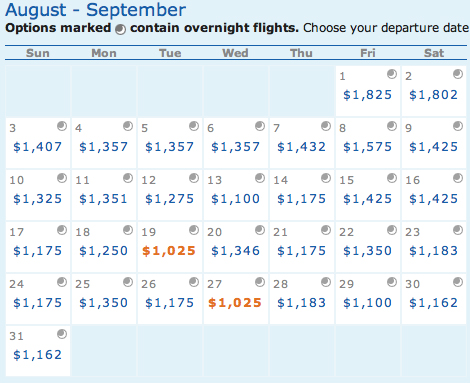Click the overnight icon on day 4
The width and height of the screenshot is (470, 383).
point(128,126)
